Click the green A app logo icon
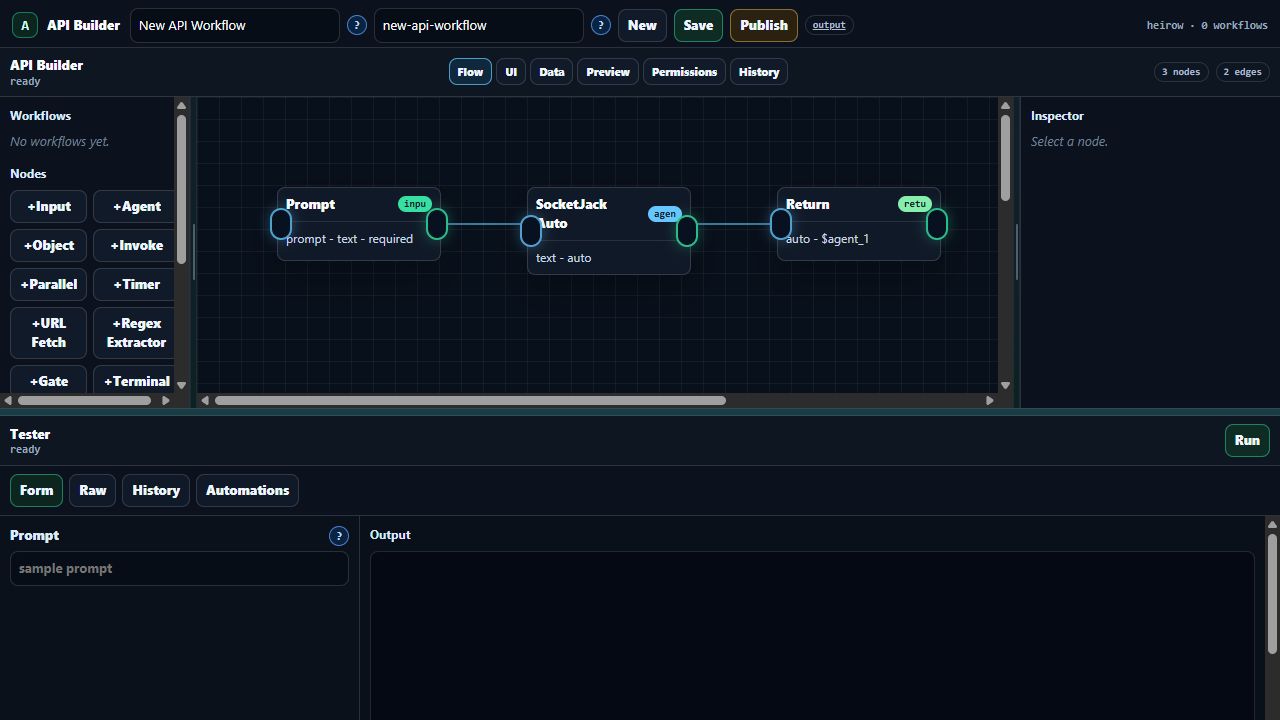 pyautogui.click(x=25, y=25)
